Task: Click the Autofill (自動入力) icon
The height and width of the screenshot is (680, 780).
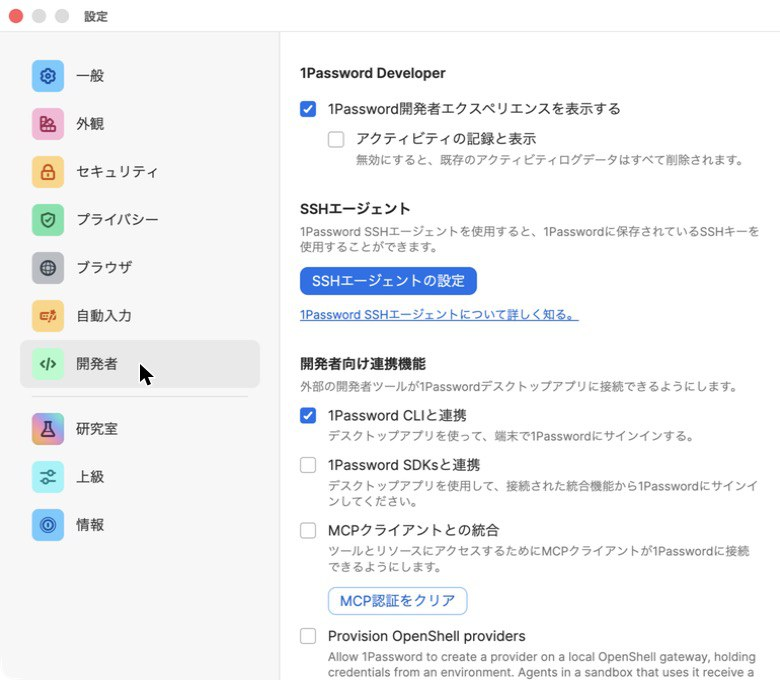Action: [x=48, y=316]
